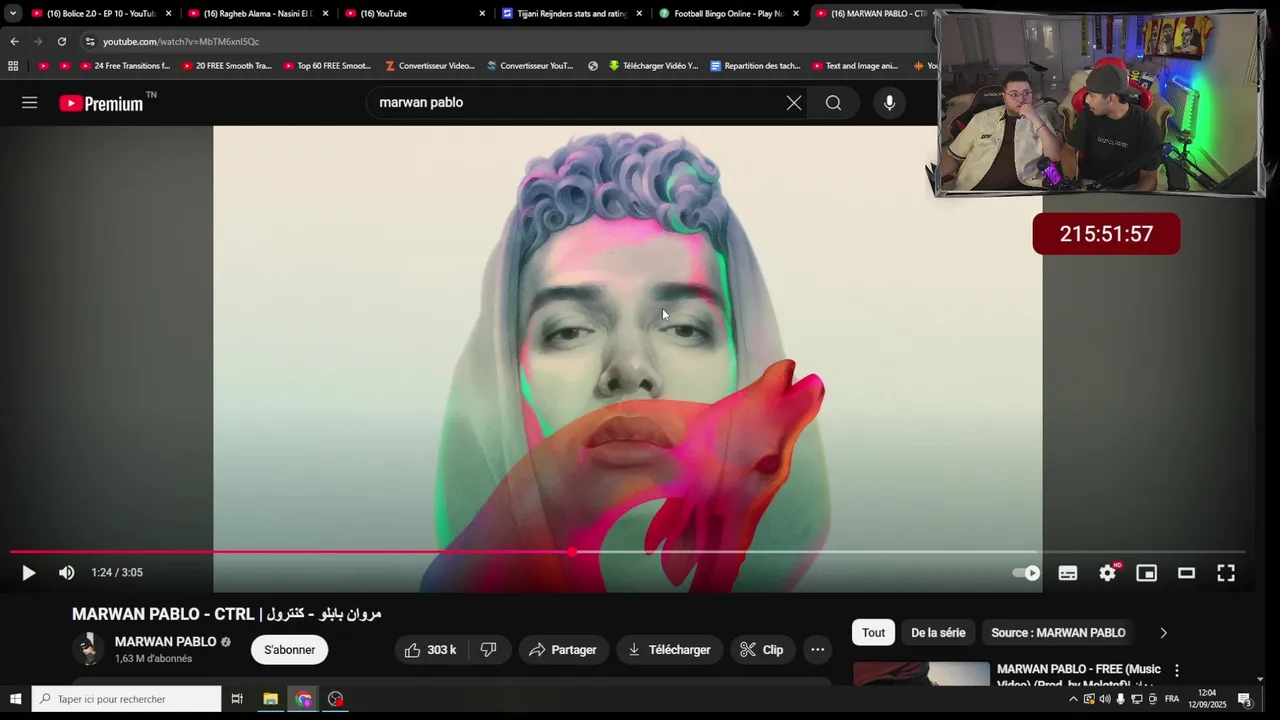The image size is (1280, 720).
Task: Open the Convertisseur Video bookmark
Action: (430, 66)
